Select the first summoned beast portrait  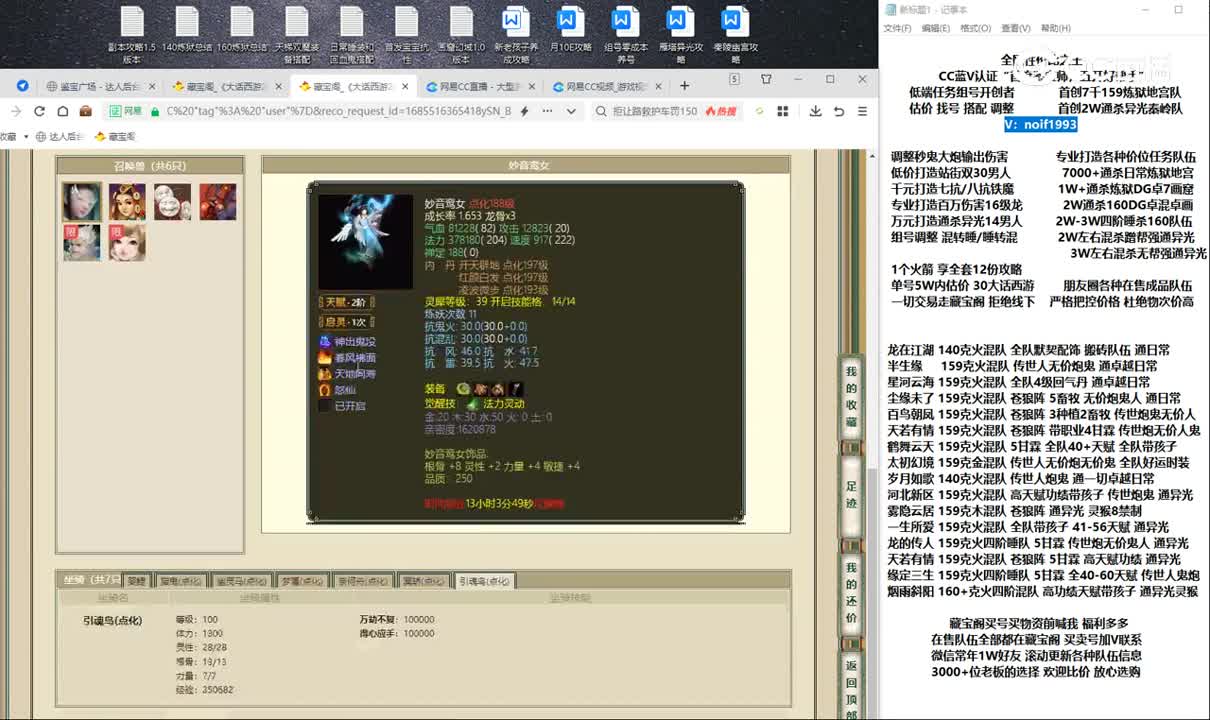point(82,202)
